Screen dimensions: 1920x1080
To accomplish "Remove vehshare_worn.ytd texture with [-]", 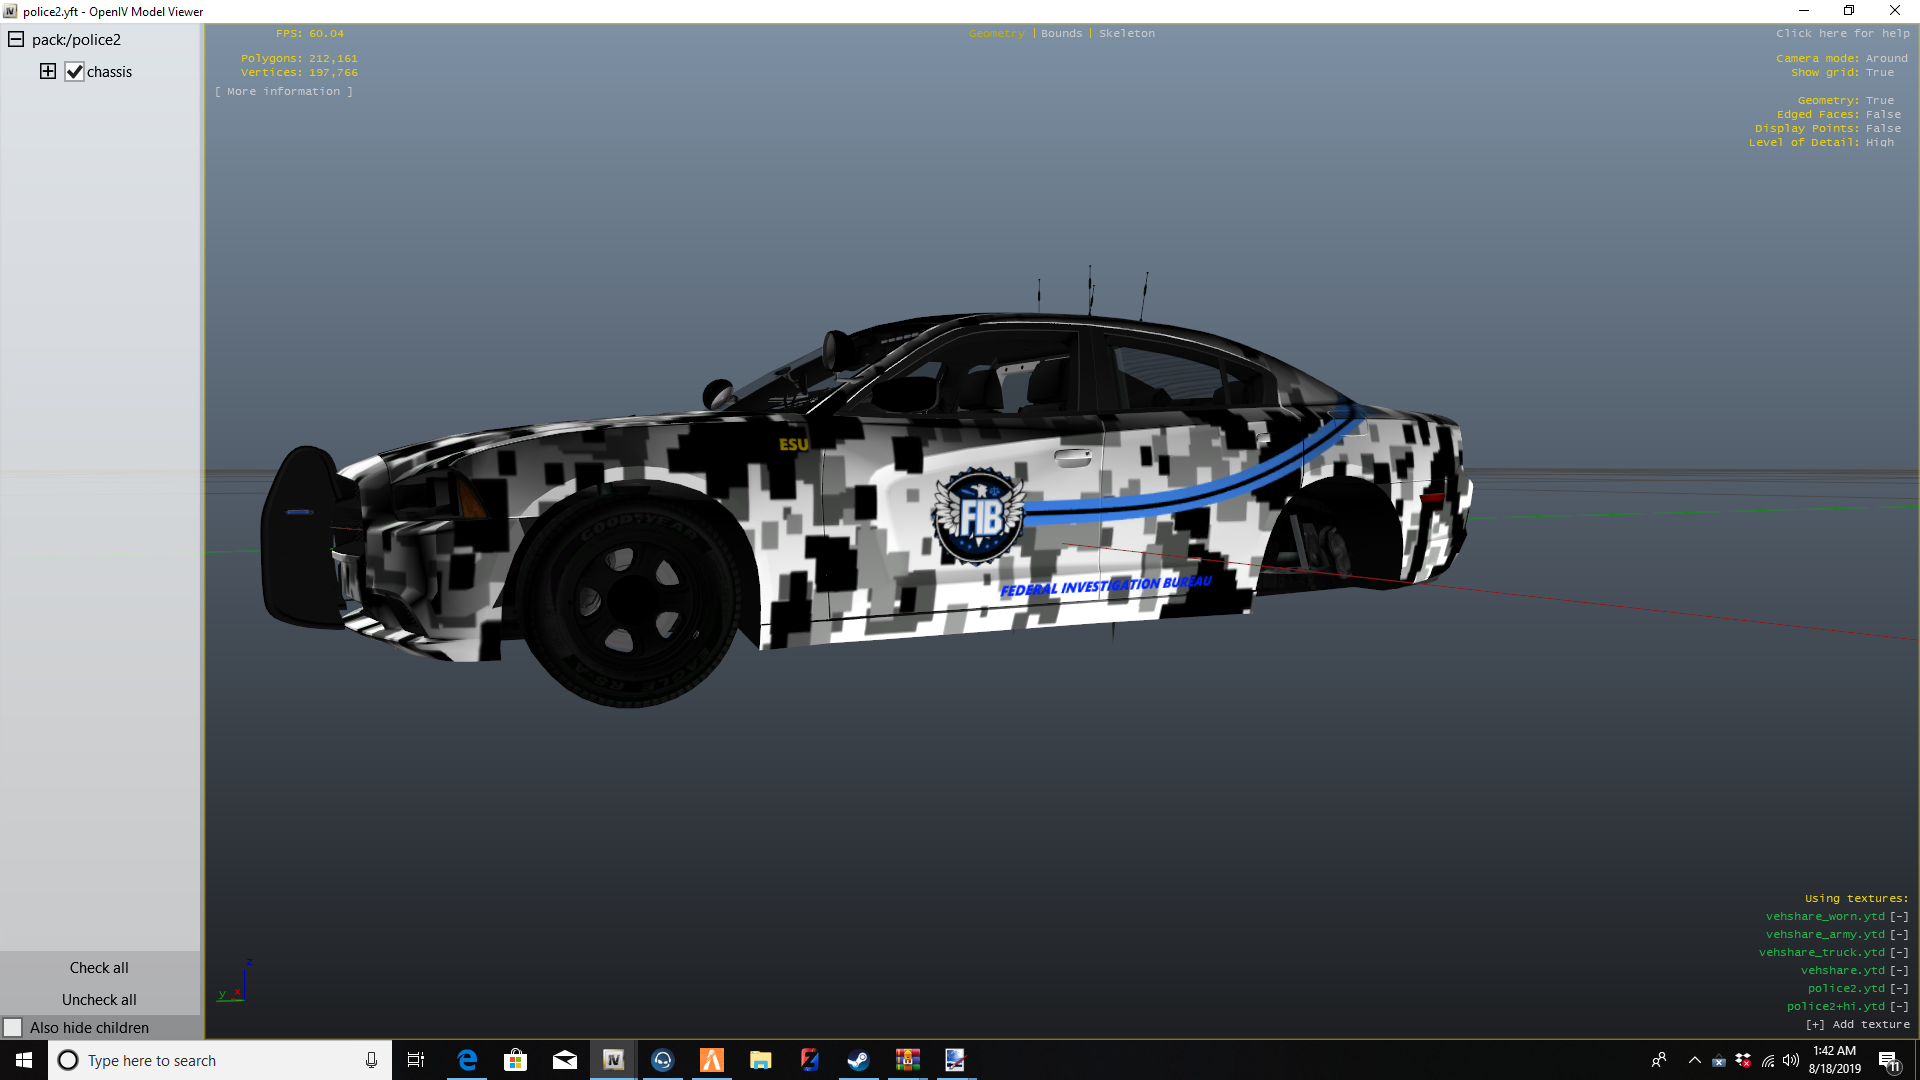I will (x=1899, y=916).
